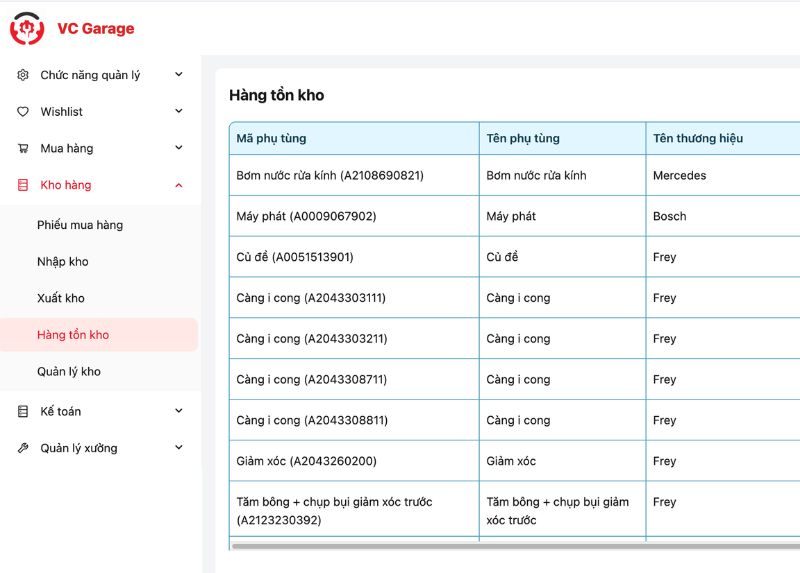Click the shopping cart icon for Mua hàng
Viewport: 800px width, 573px height.
point(23,149)
